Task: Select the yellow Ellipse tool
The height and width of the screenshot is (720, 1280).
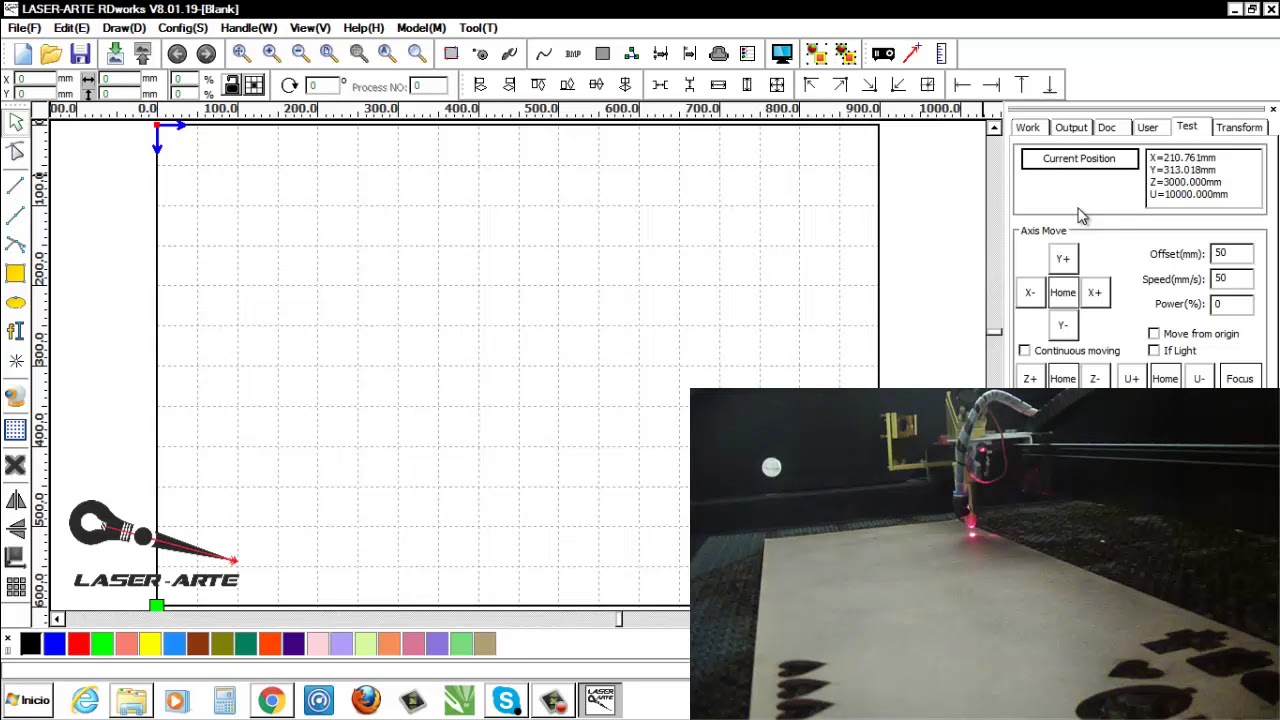Action: (x=15, y=303)
